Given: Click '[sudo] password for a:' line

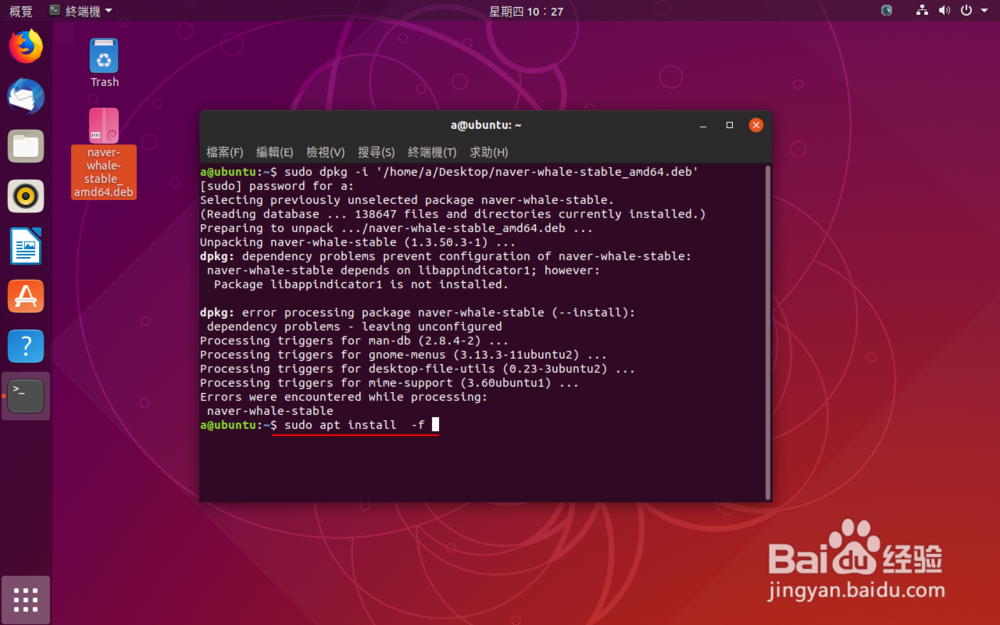Looking at the screenshot, I should [276, 186].
